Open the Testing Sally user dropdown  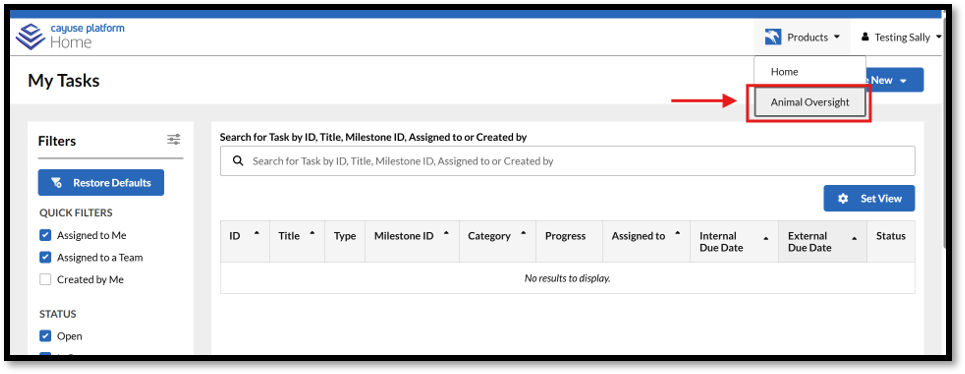[902, 37]
